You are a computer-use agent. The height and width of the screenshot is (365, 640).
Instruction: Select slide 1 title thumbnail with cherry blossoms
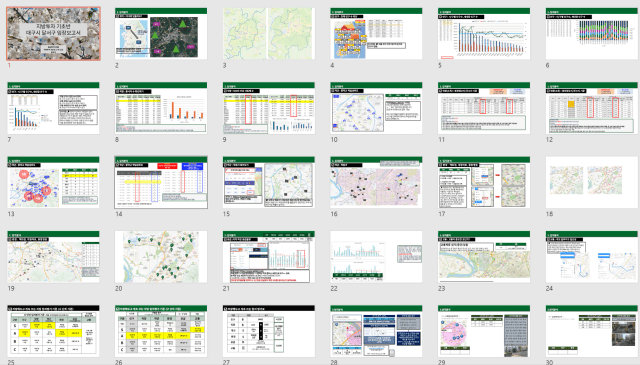coord(53,33)
